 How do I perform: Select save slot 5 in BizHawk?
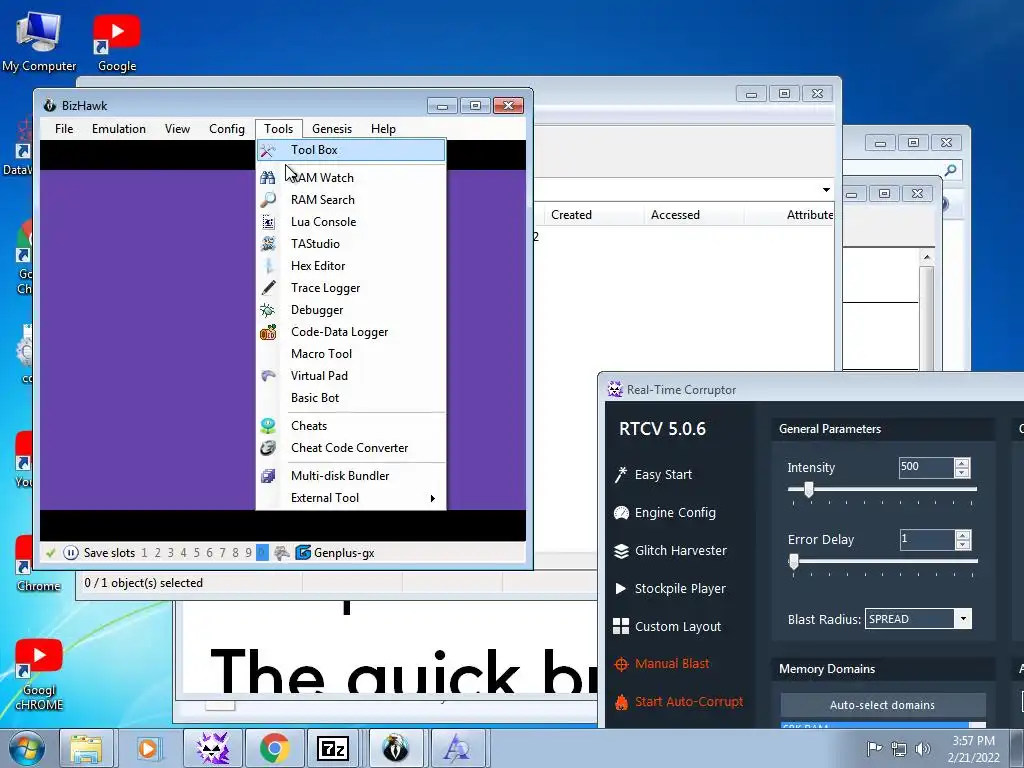click(x=197, y=552)
